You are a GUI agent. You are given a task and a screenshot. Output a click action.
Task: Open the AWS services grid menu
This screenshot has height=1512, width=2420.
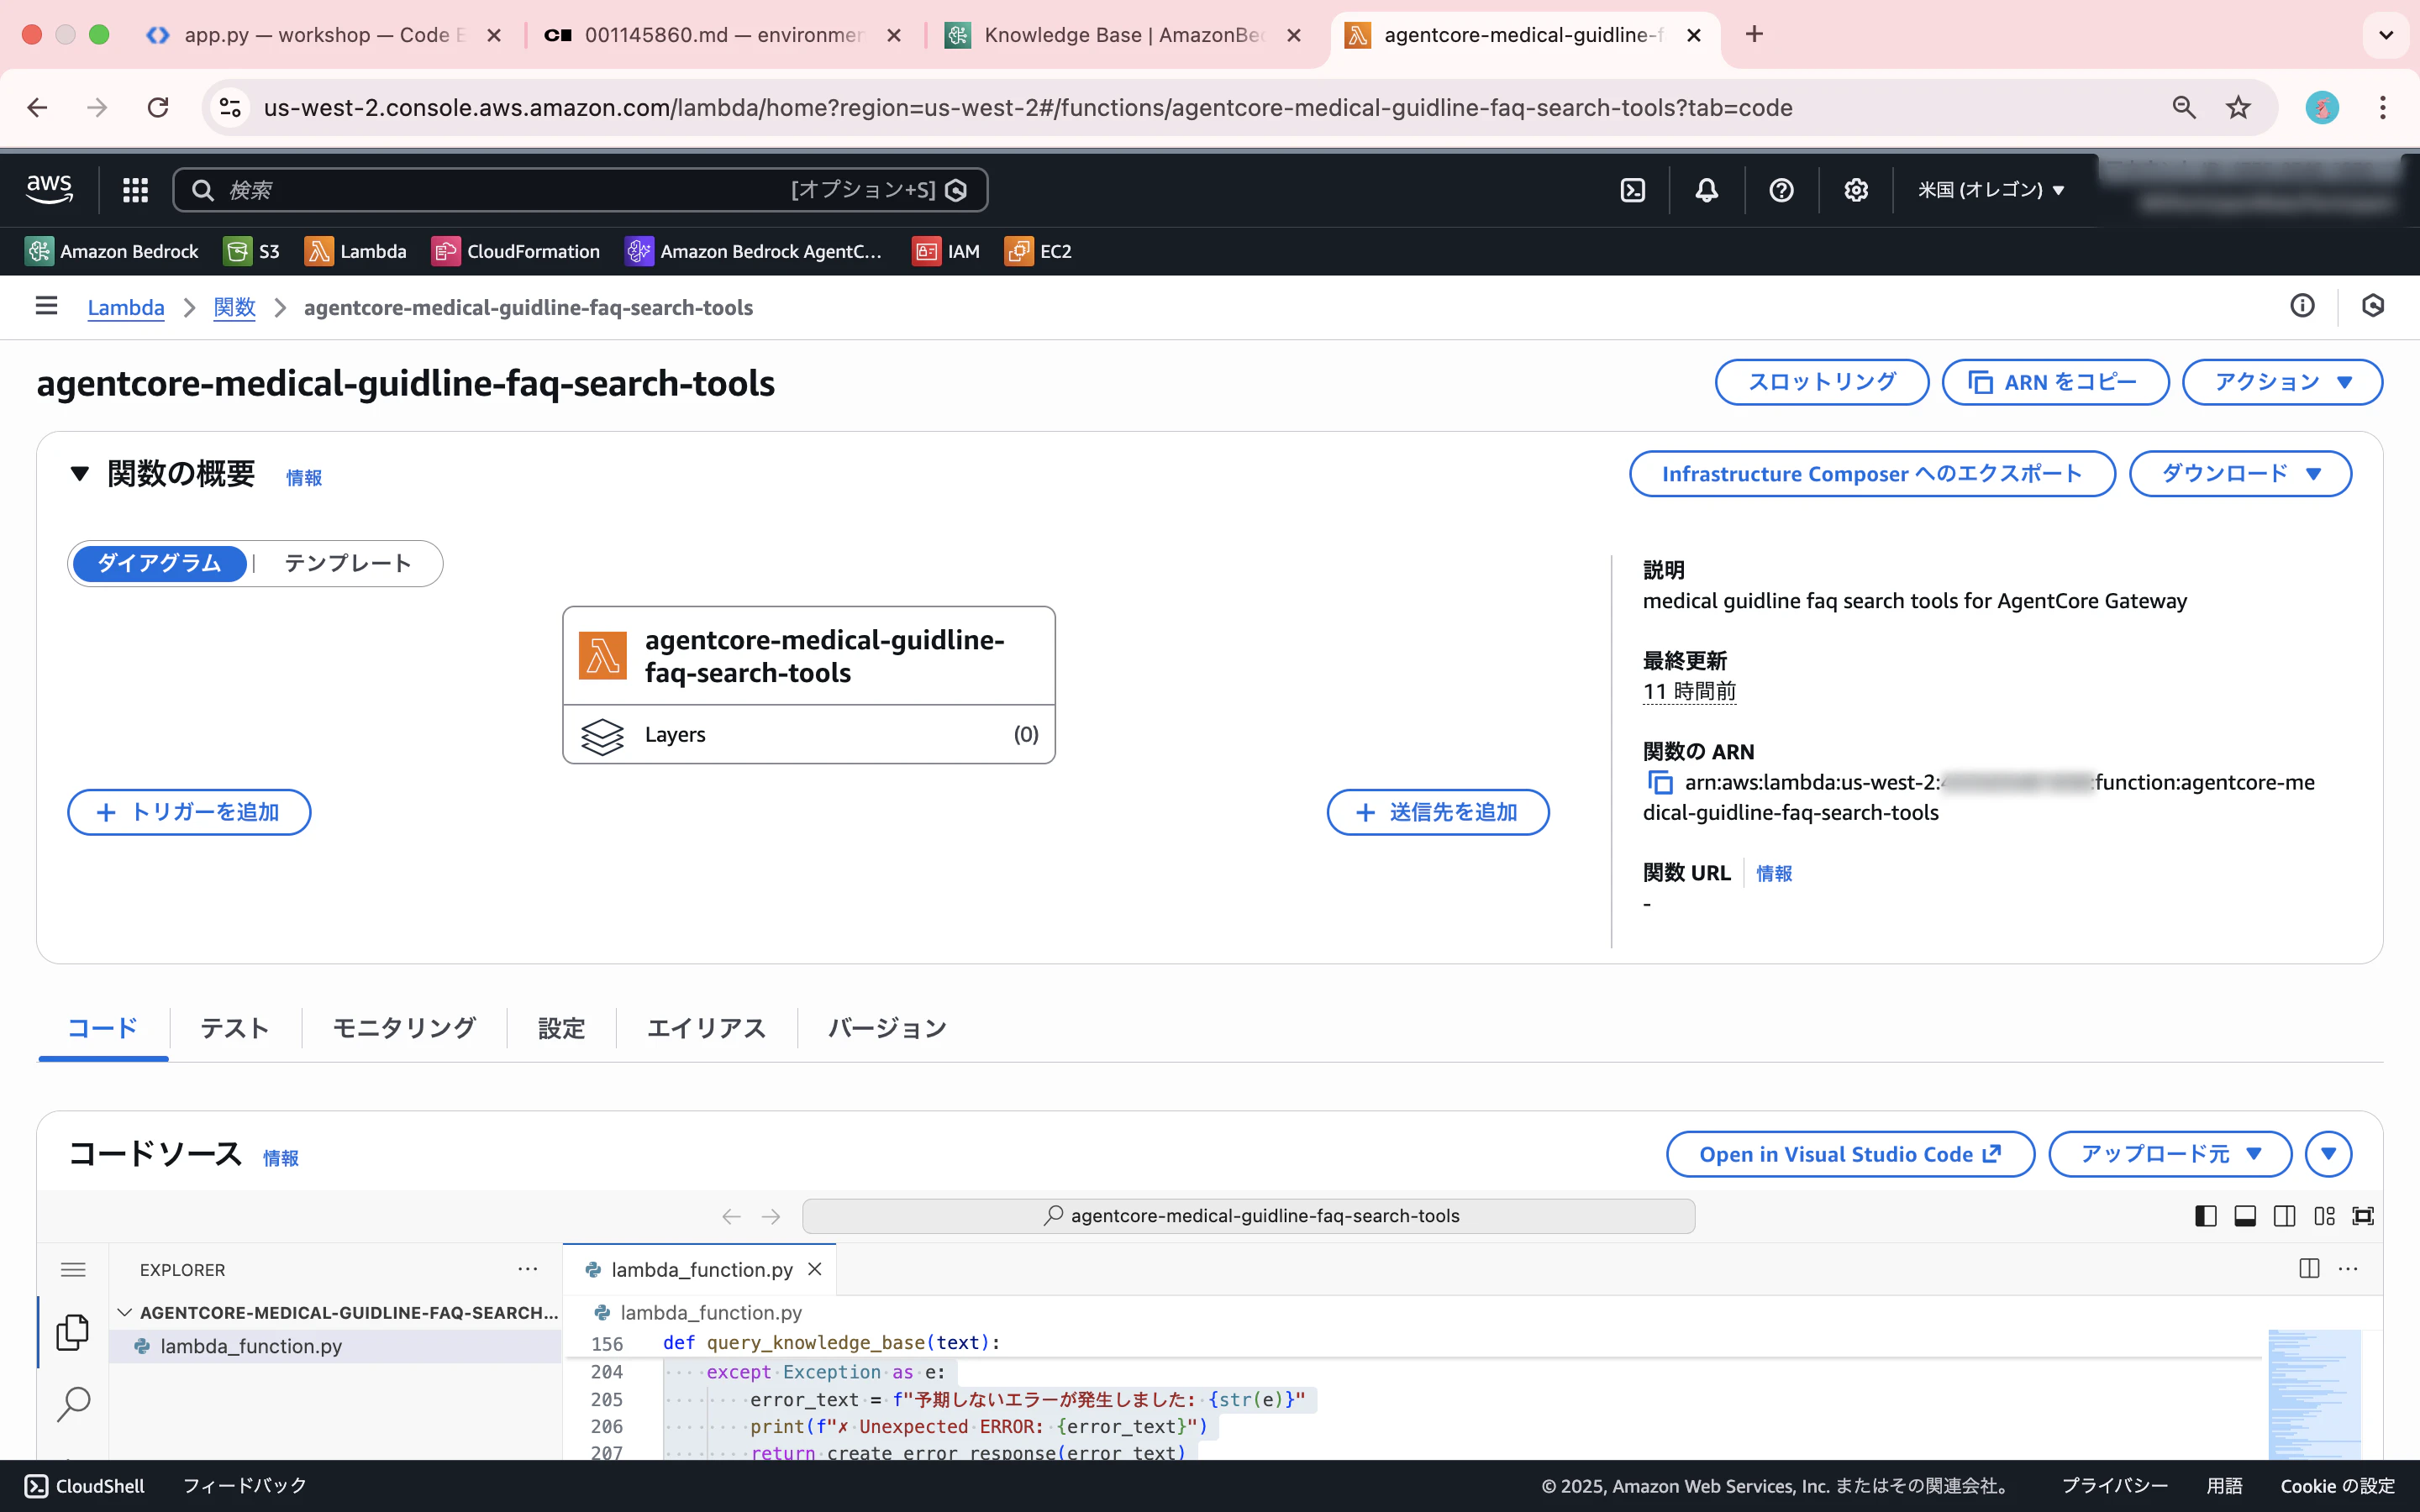[135, 190]
